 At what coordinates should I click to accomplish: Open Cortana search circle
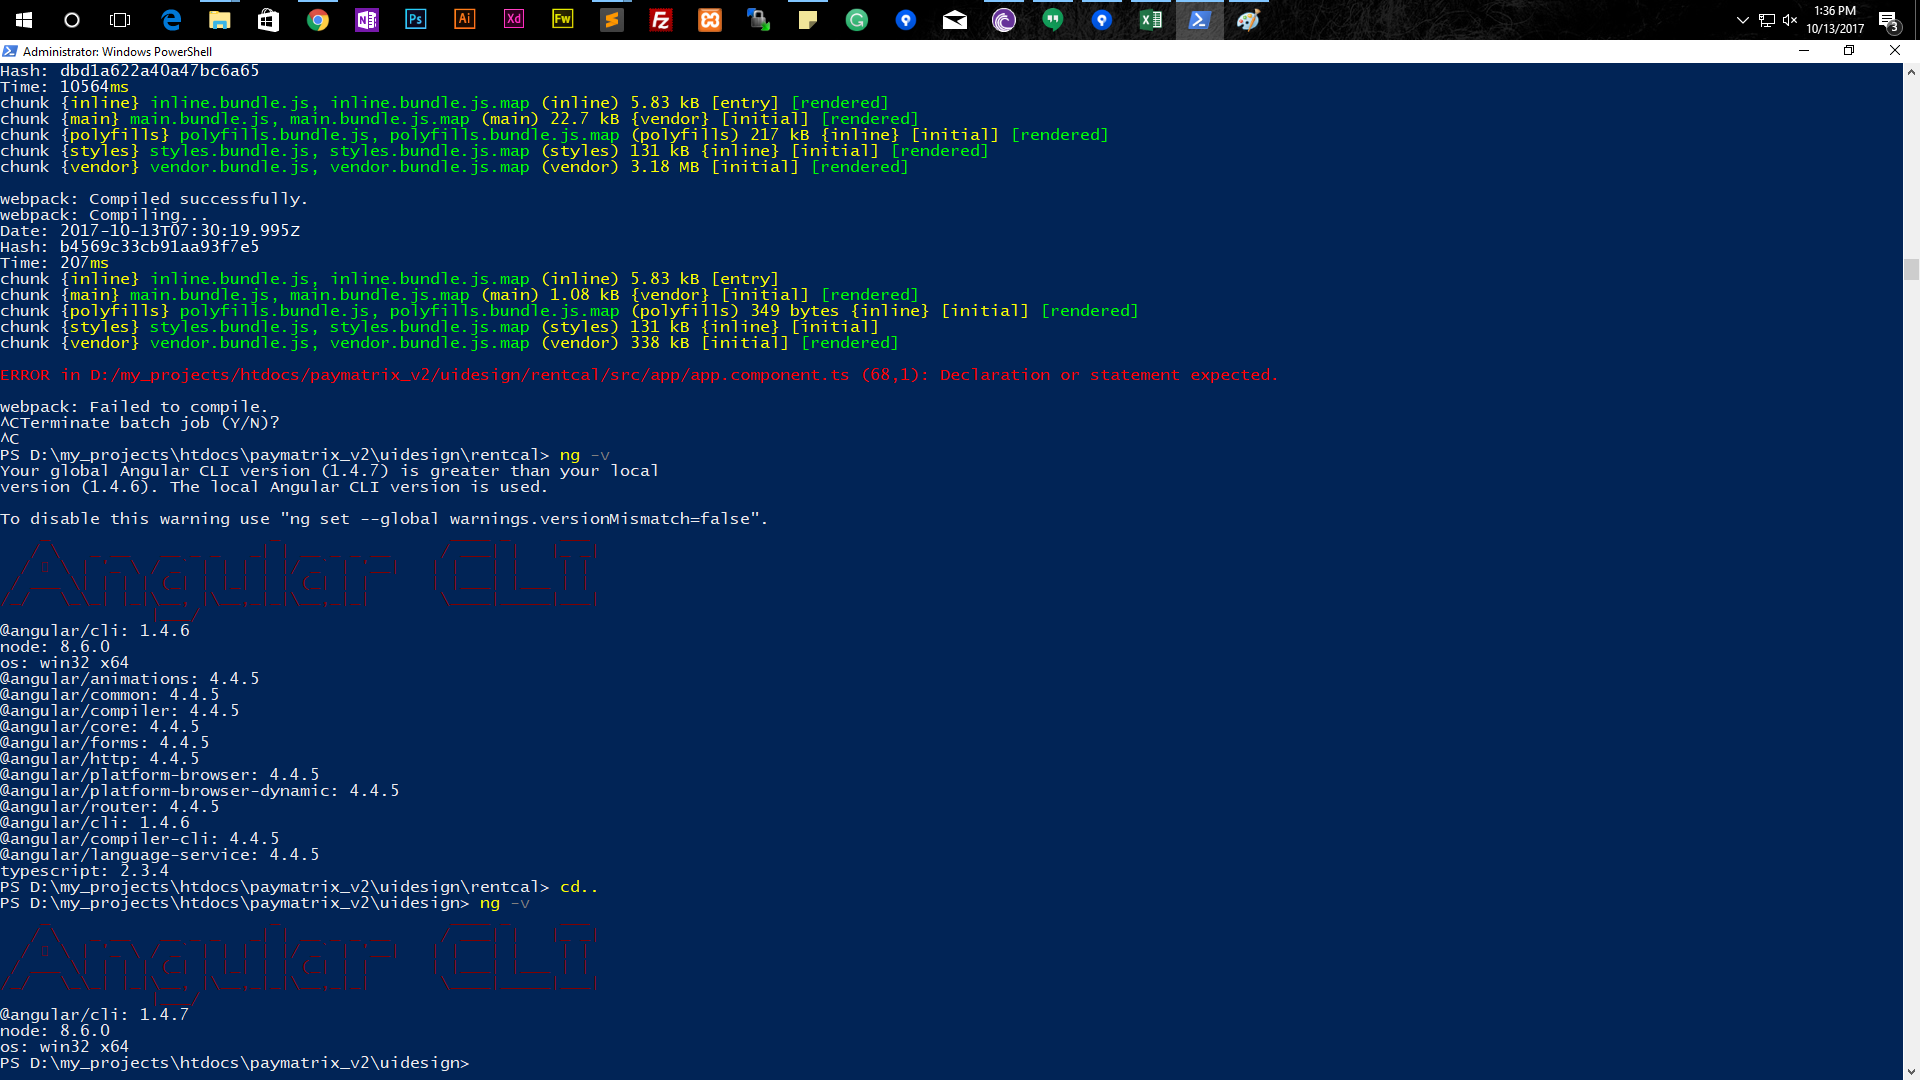point(72,20)
